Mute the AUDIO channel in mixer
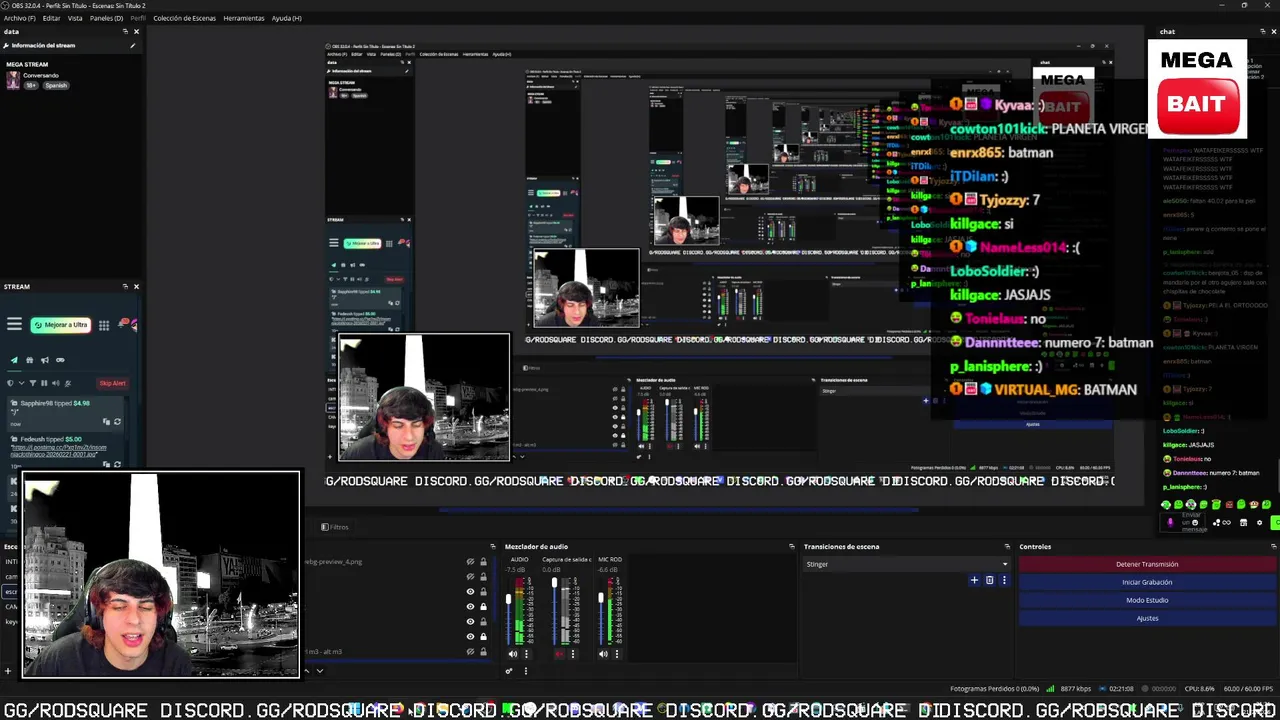Screen dimensions: 1280x720 click(512, 654)
